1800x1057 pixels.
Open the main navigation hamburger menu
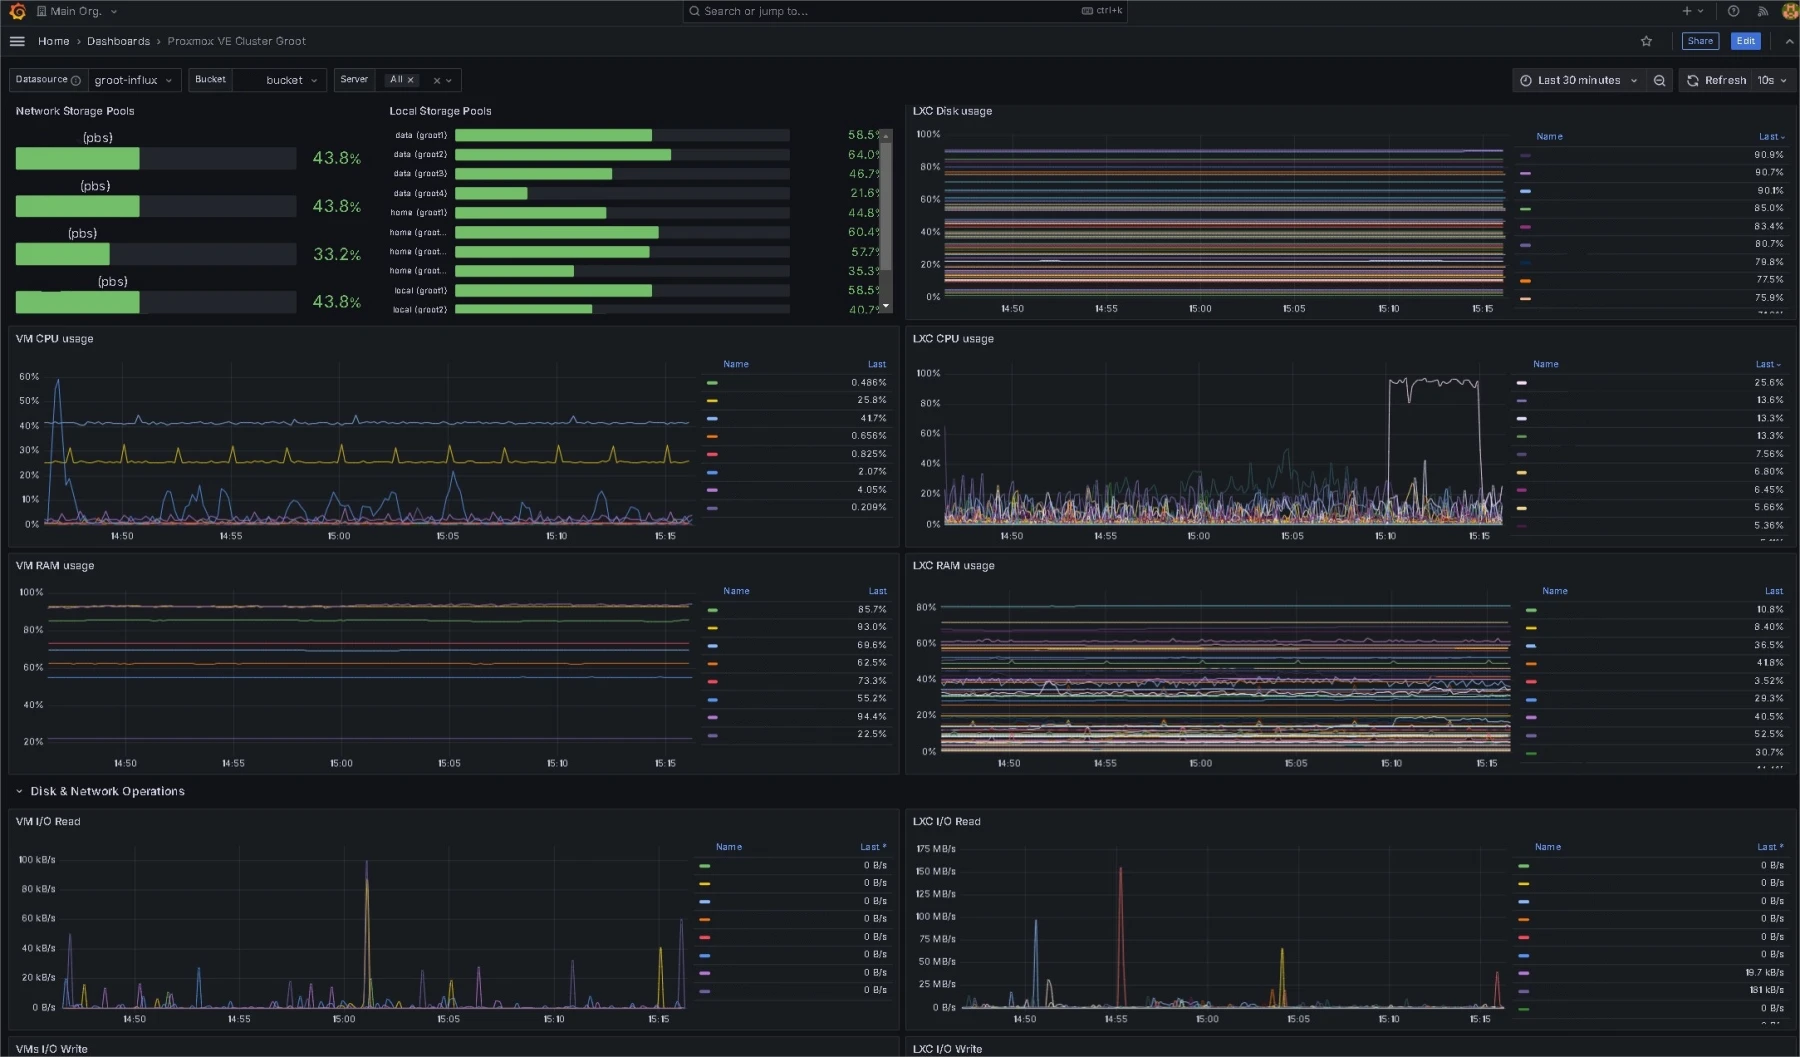pos(17,41)
